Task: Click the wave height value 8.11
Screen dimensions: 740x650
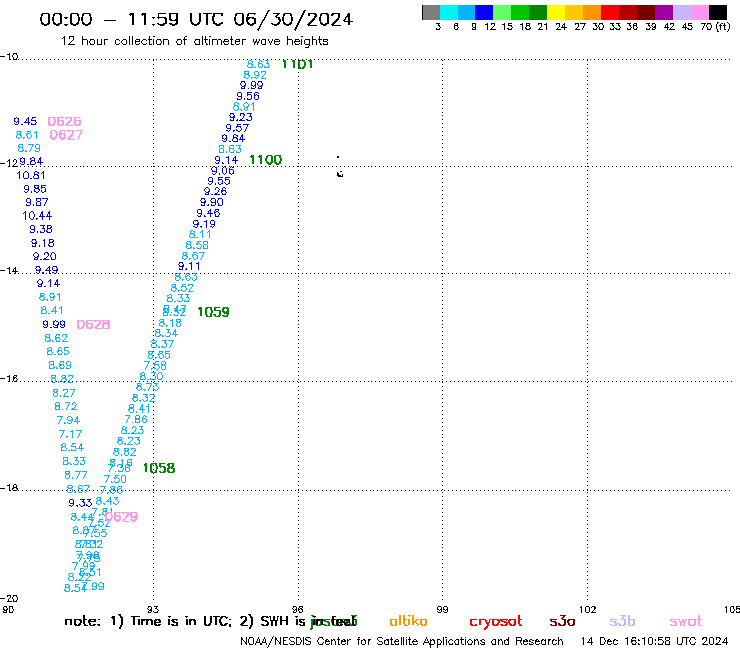Action: [200, 234]
